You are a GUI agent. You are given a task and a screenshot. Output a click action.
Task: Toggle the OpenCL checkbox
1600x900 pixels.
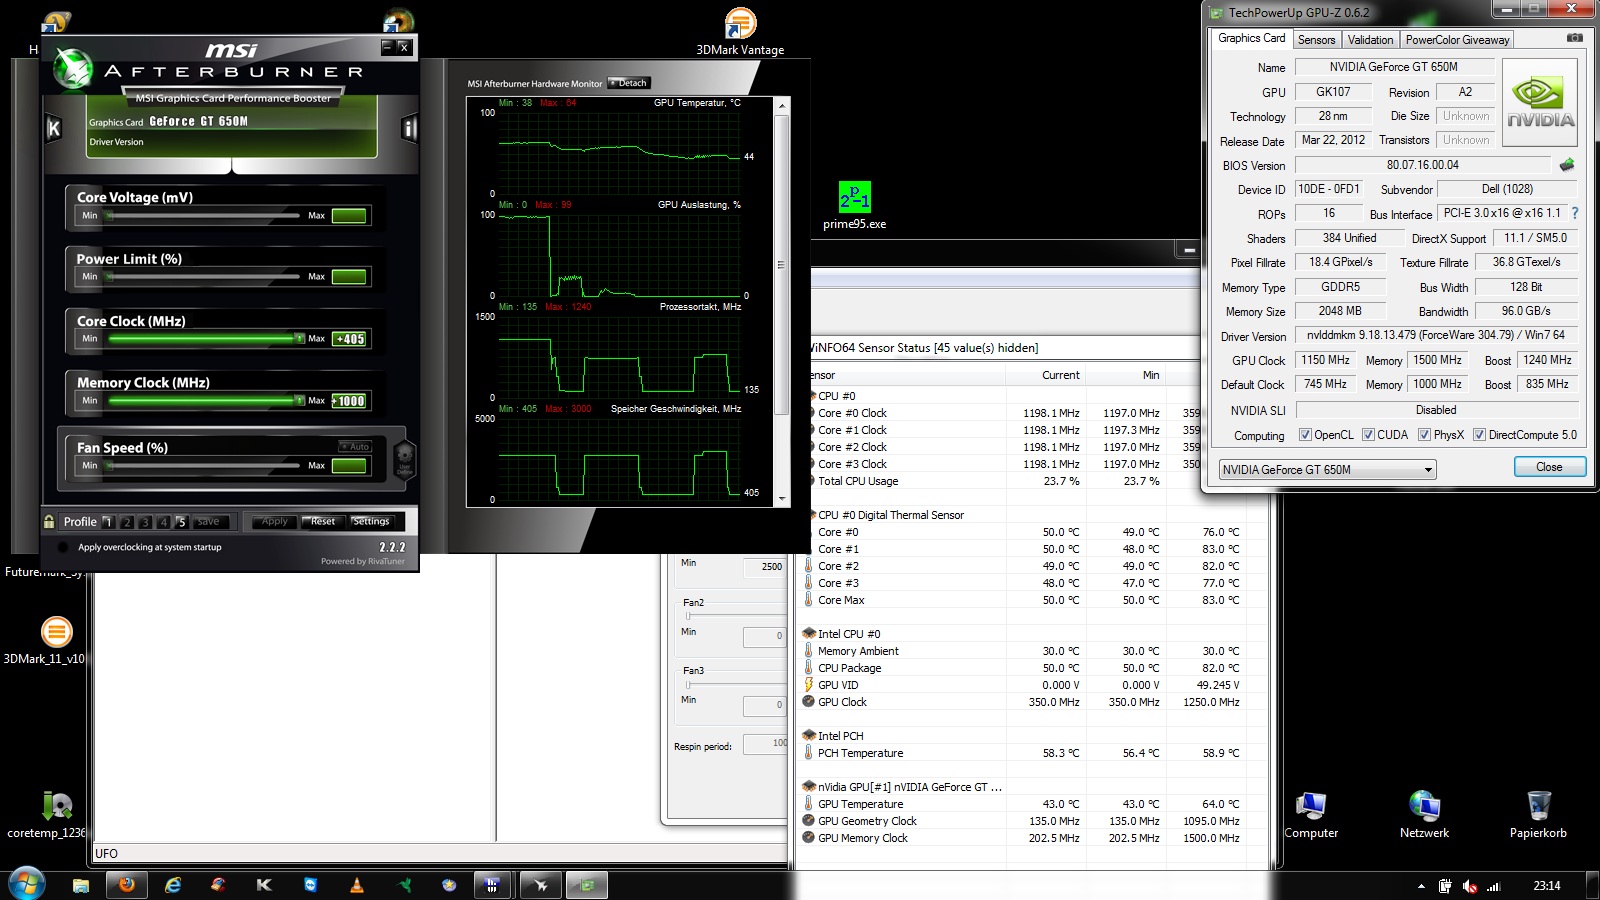(1305, 435)
